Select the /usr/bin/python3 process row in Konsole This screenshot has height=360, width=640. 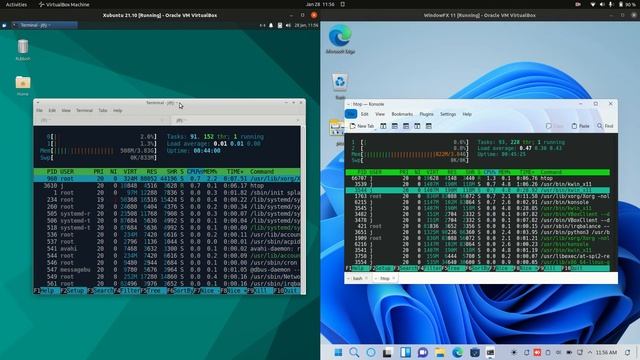pyautogui.click(x=478, y=232)
